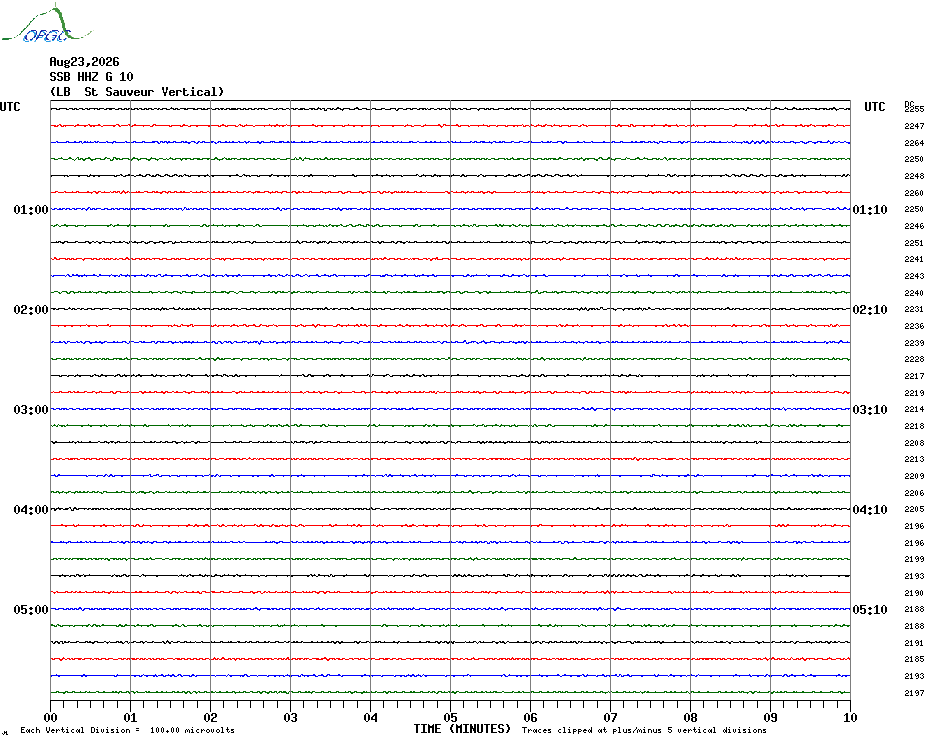Click the 00 minute axis label
Screen dimensions: 930x744
(50, 717)
